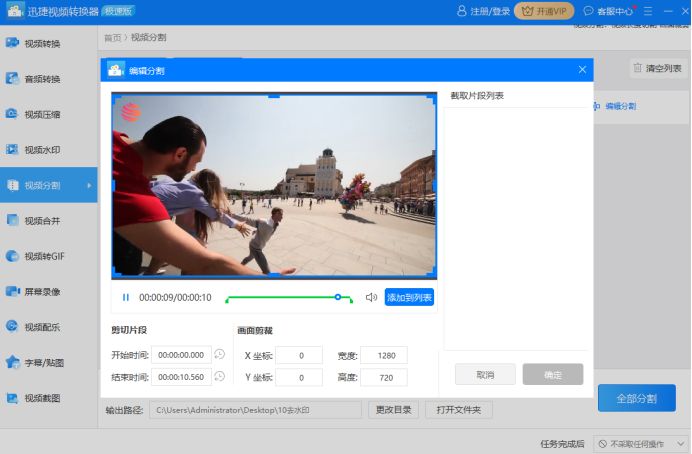This screenshot has width=692, height=454.
Task: Click 添加到列表 button
Action: point(409,297)
